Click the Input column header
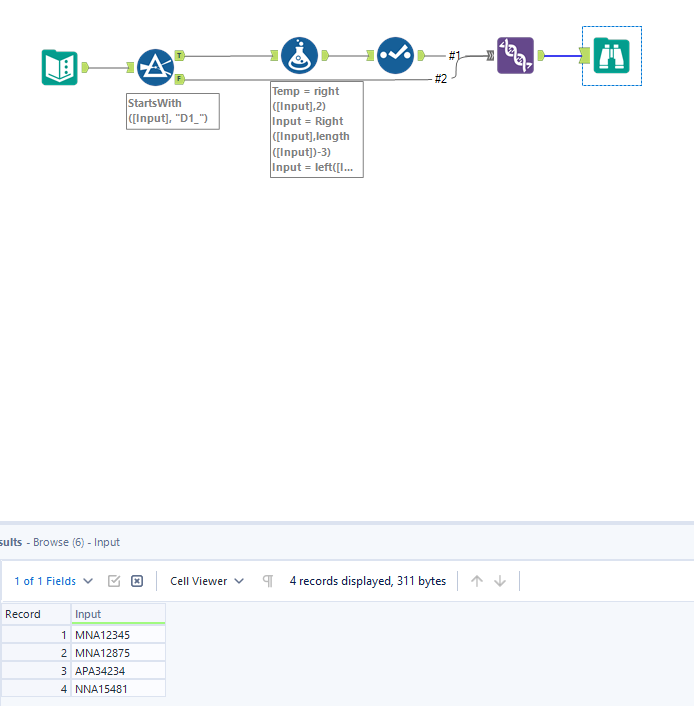694x706 pixels. [x=118, y=614]
